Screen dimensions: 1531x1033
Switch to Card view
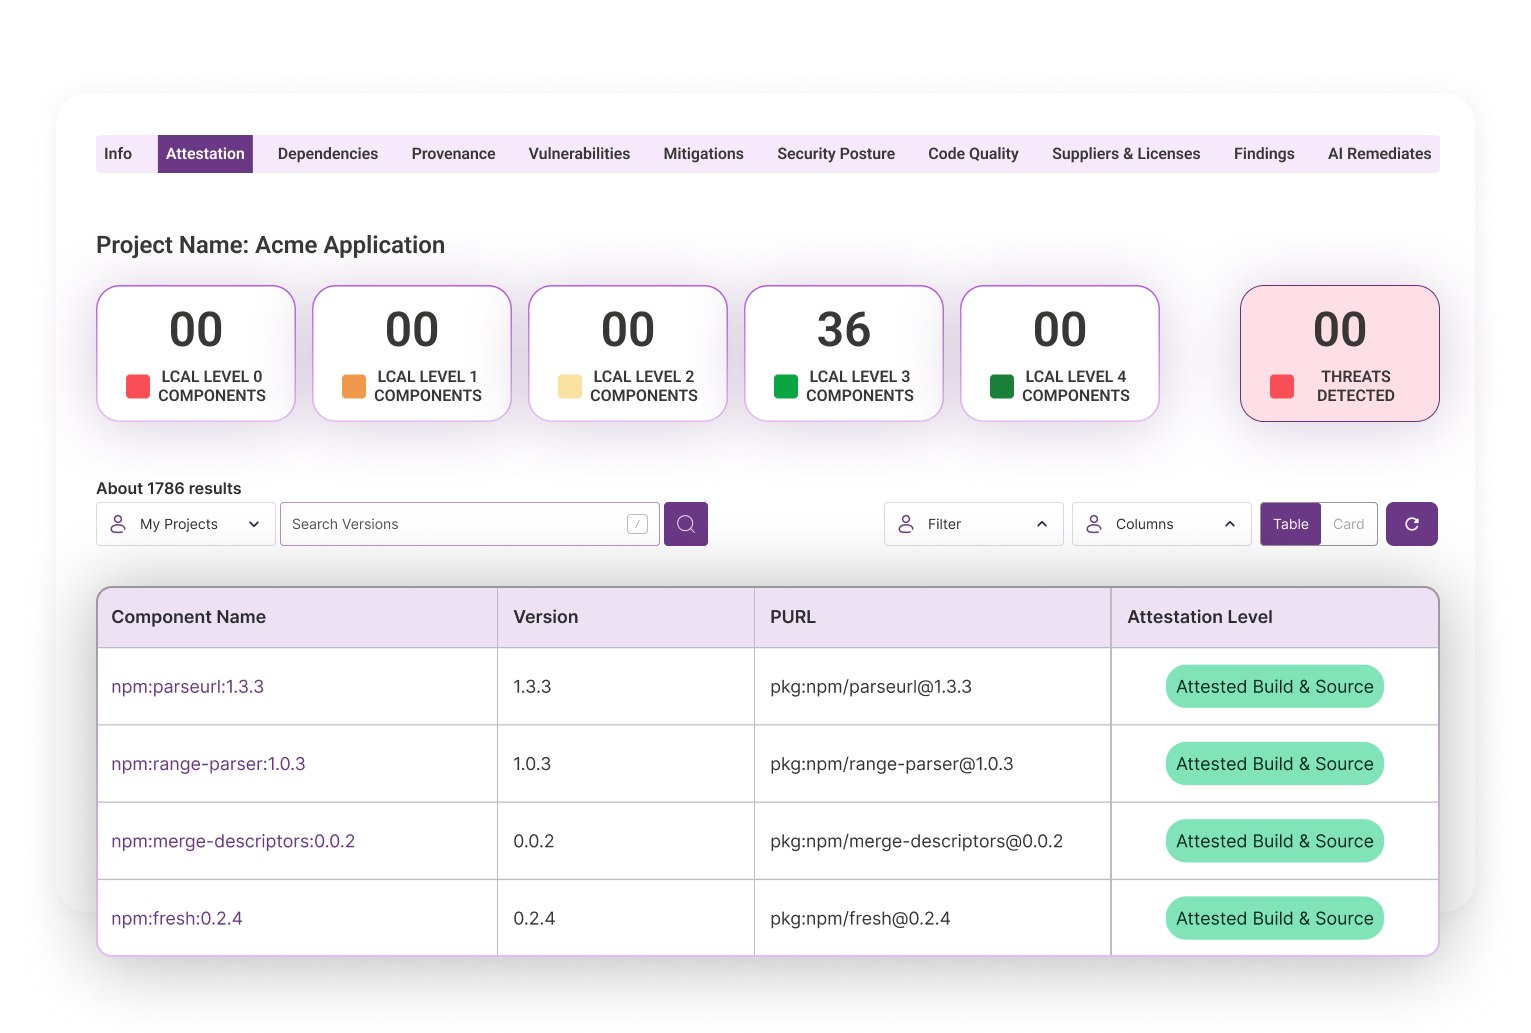[1349, 524]
